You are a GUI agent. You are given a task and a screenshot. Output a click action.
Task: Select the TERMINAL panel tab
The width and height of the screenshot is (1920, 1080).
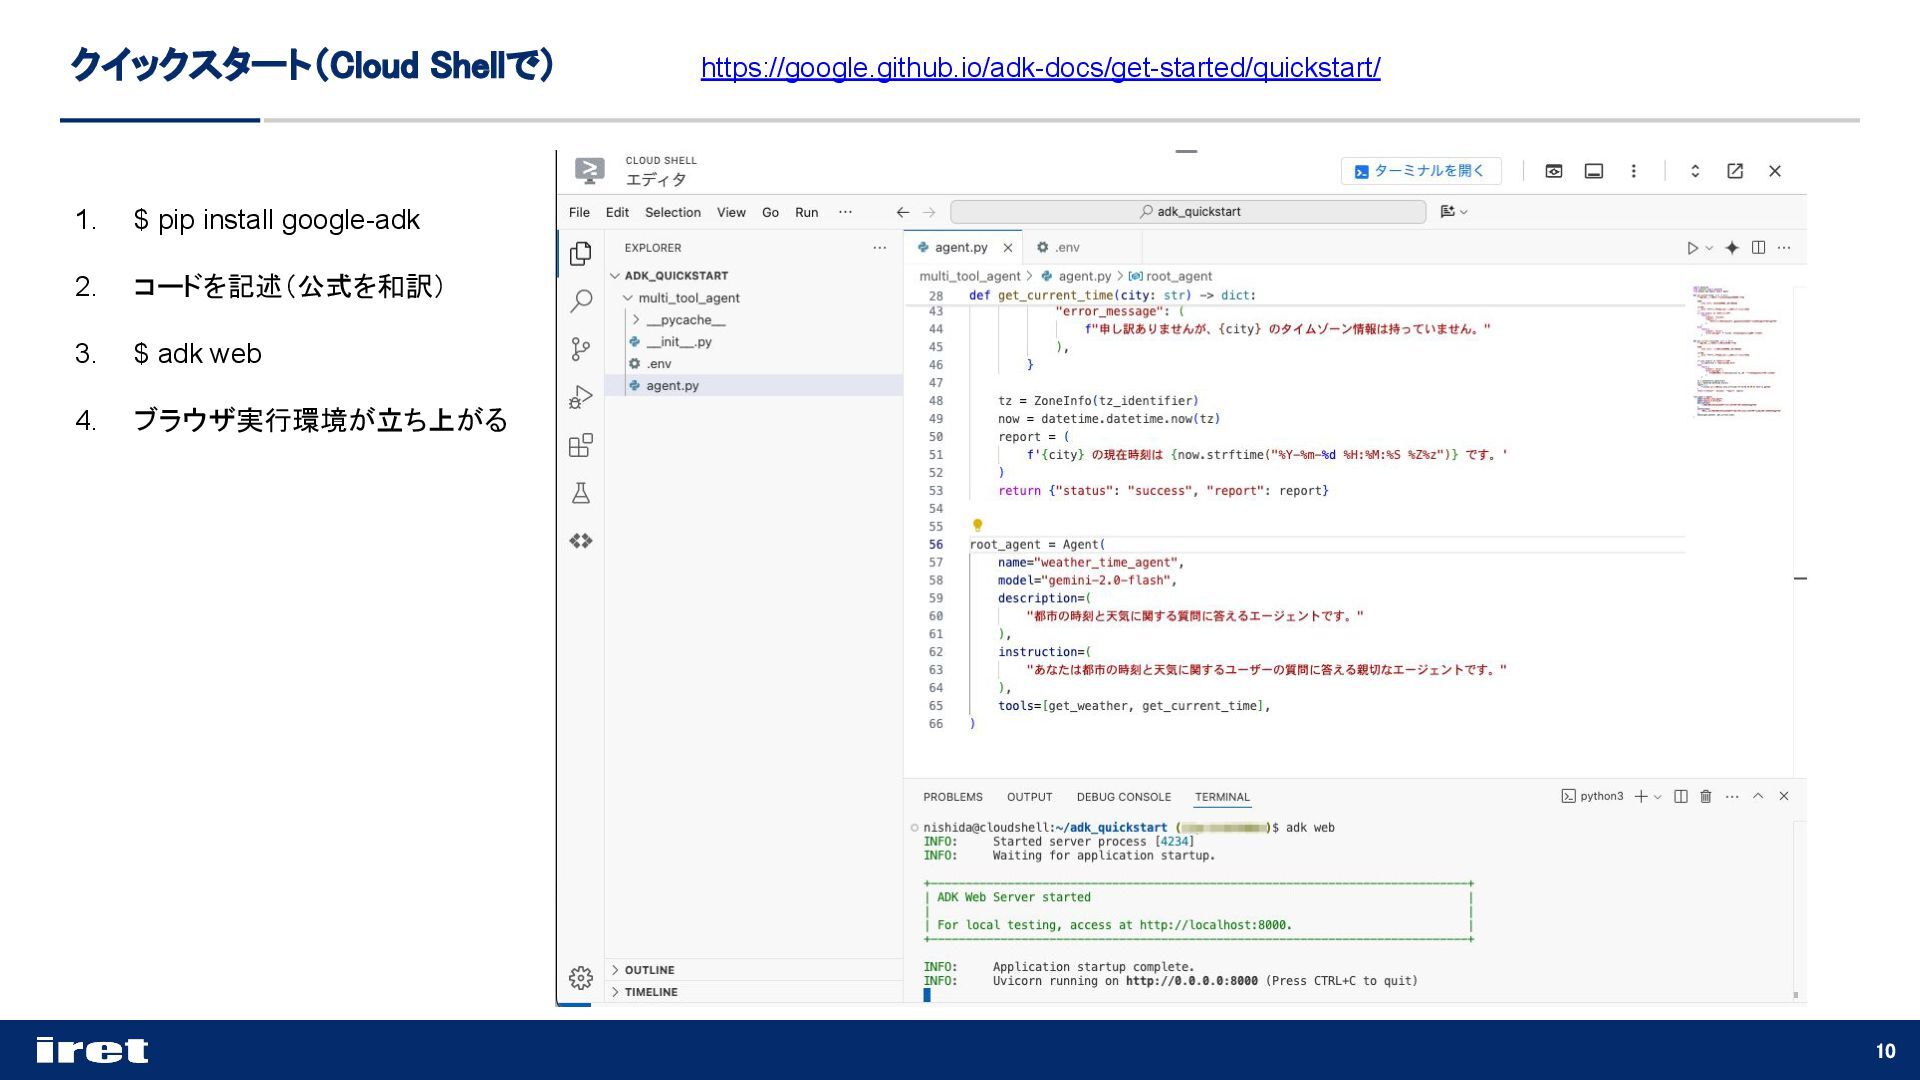1222,797
